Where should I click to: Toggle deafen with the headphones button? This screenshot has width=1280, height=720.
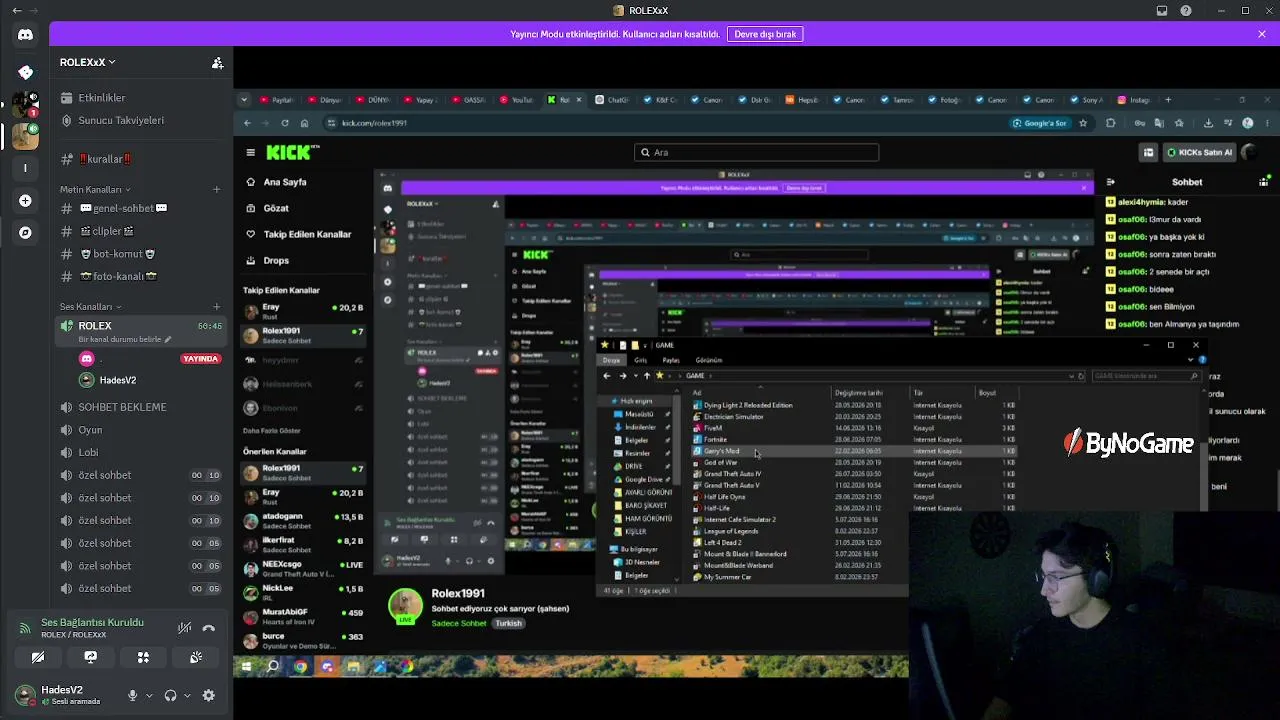[170, 695]
